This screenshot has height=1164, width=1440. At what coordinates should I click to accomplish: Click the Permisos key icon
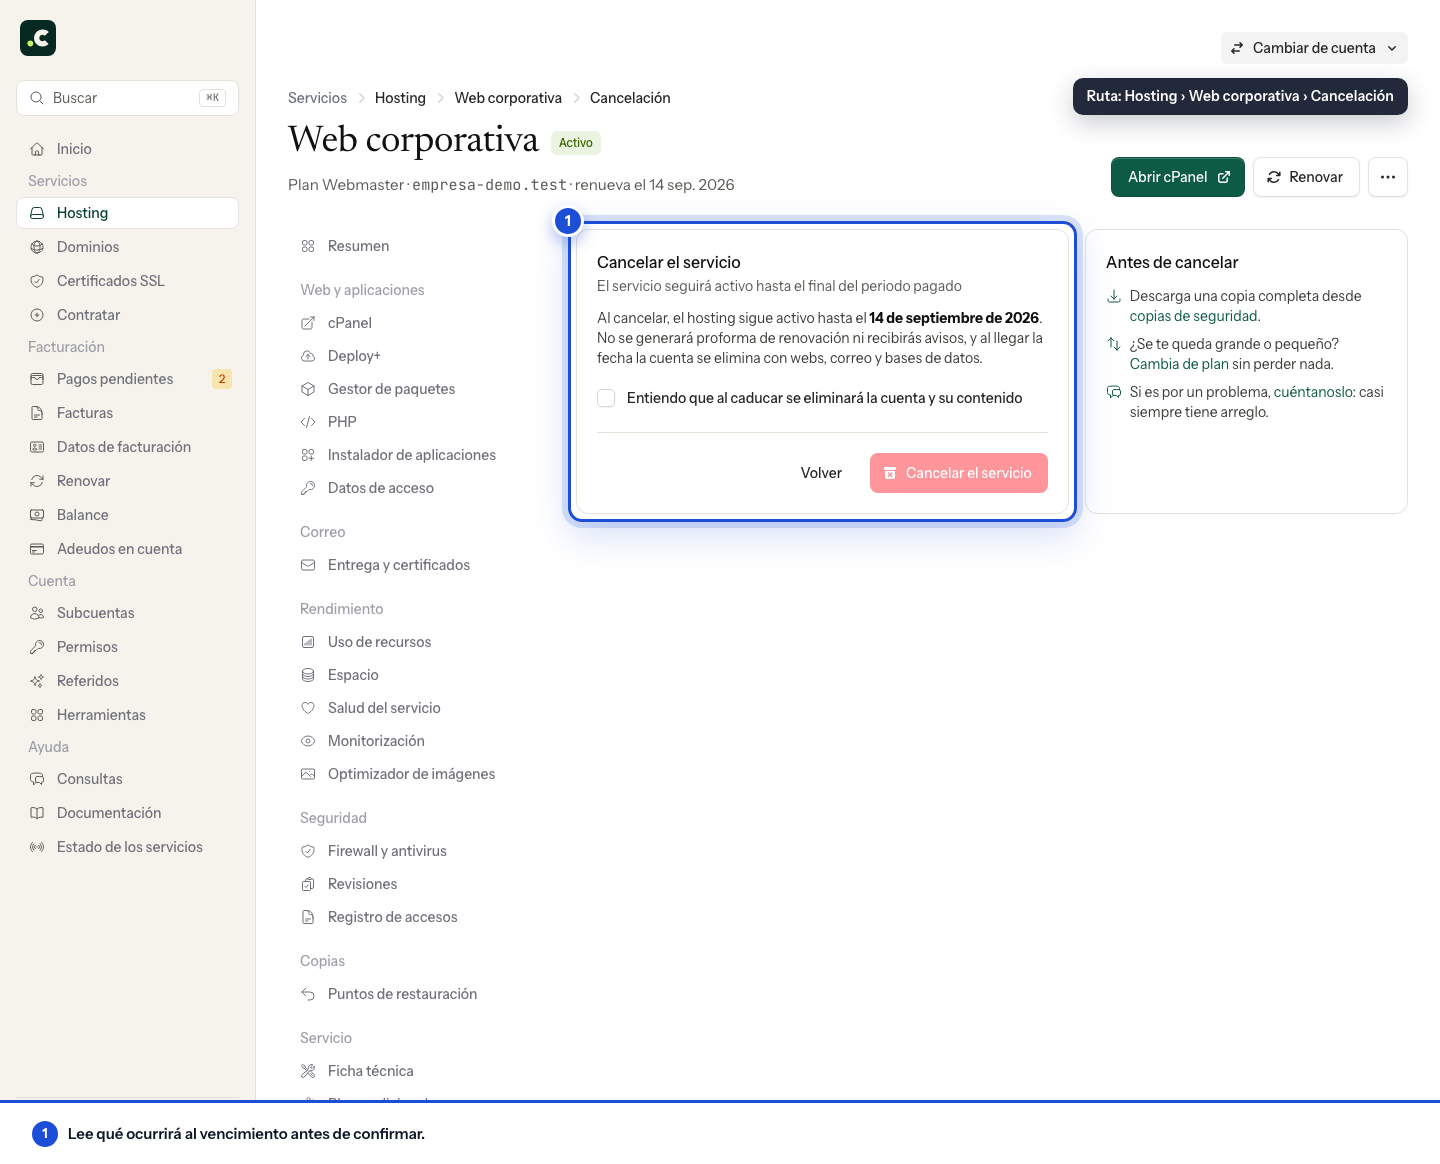tap(37, 647)
